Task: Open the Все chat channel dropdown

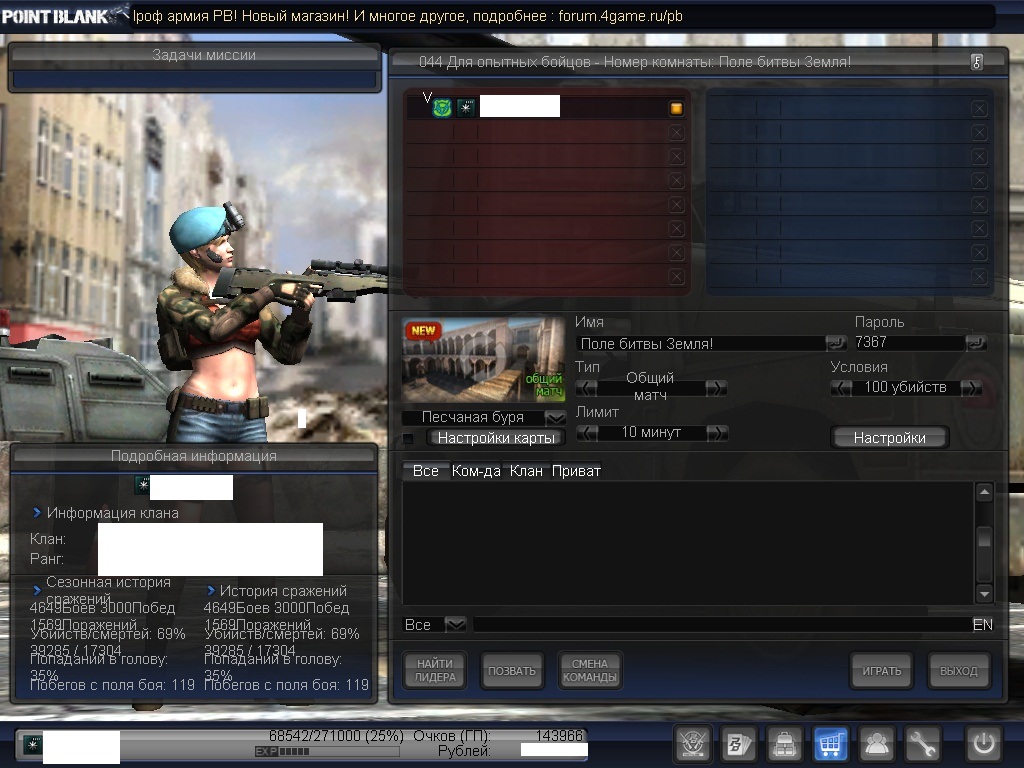Action: click(455, 625)
